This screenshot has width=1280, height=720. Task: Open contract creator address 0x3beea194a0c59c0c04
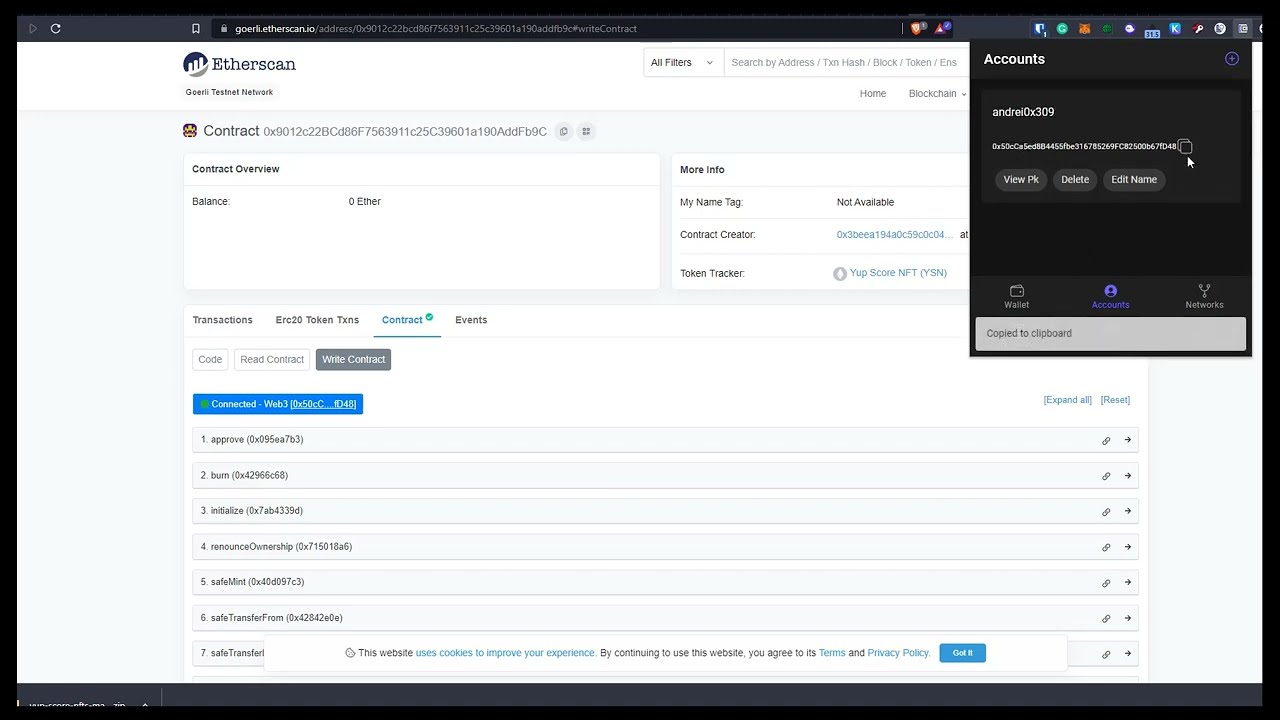895,235
